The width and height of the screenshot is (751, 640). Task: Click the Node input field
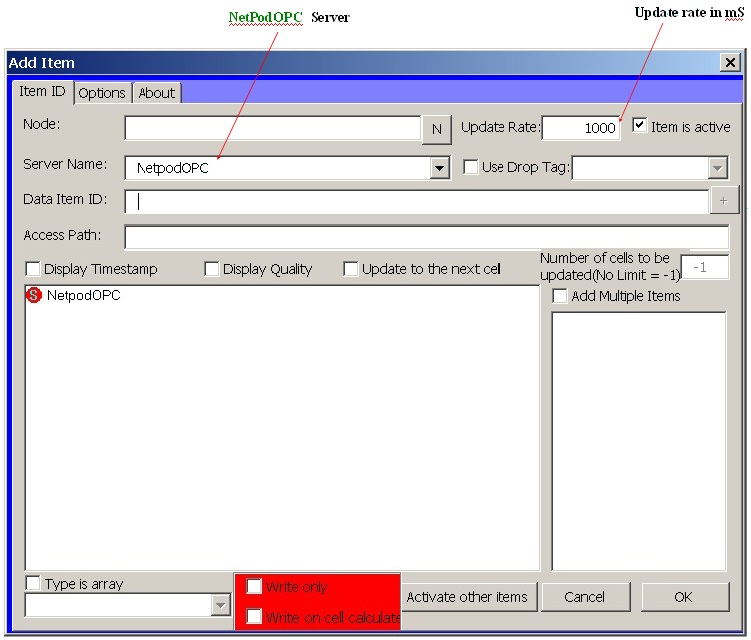point(273,128)
